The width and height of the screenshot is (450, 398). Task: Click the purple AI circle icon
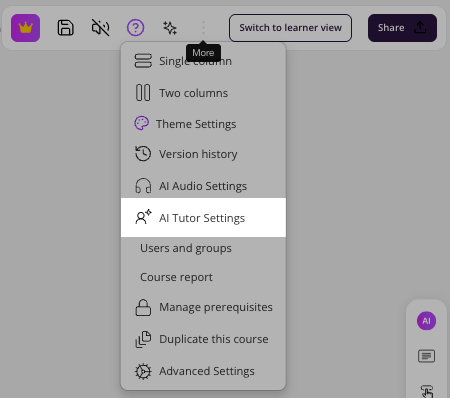[426, 321]
